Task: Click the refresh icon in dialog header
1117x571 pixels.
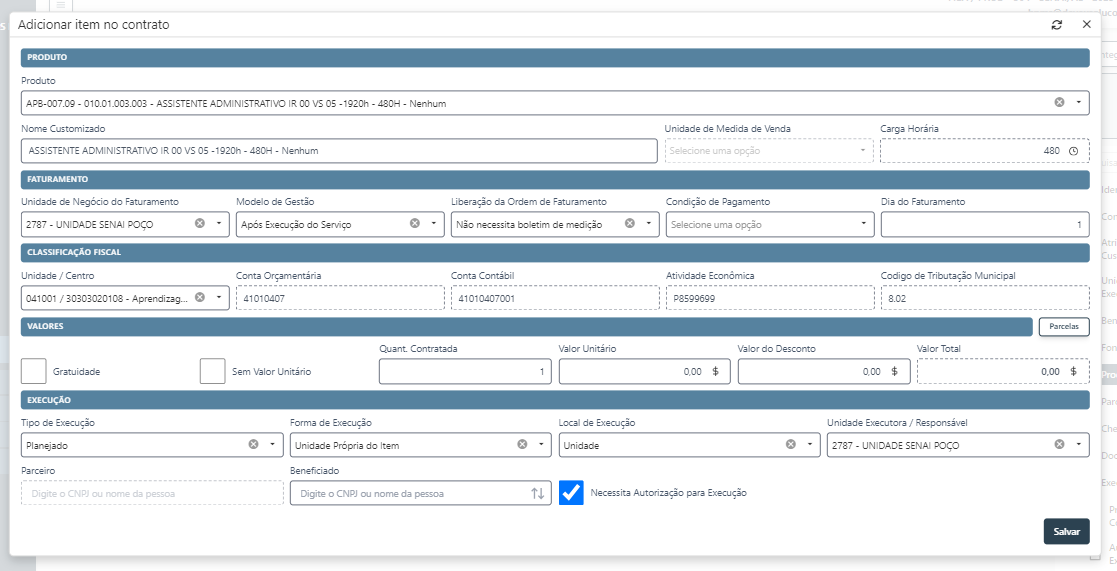Action: [1057, 25]
